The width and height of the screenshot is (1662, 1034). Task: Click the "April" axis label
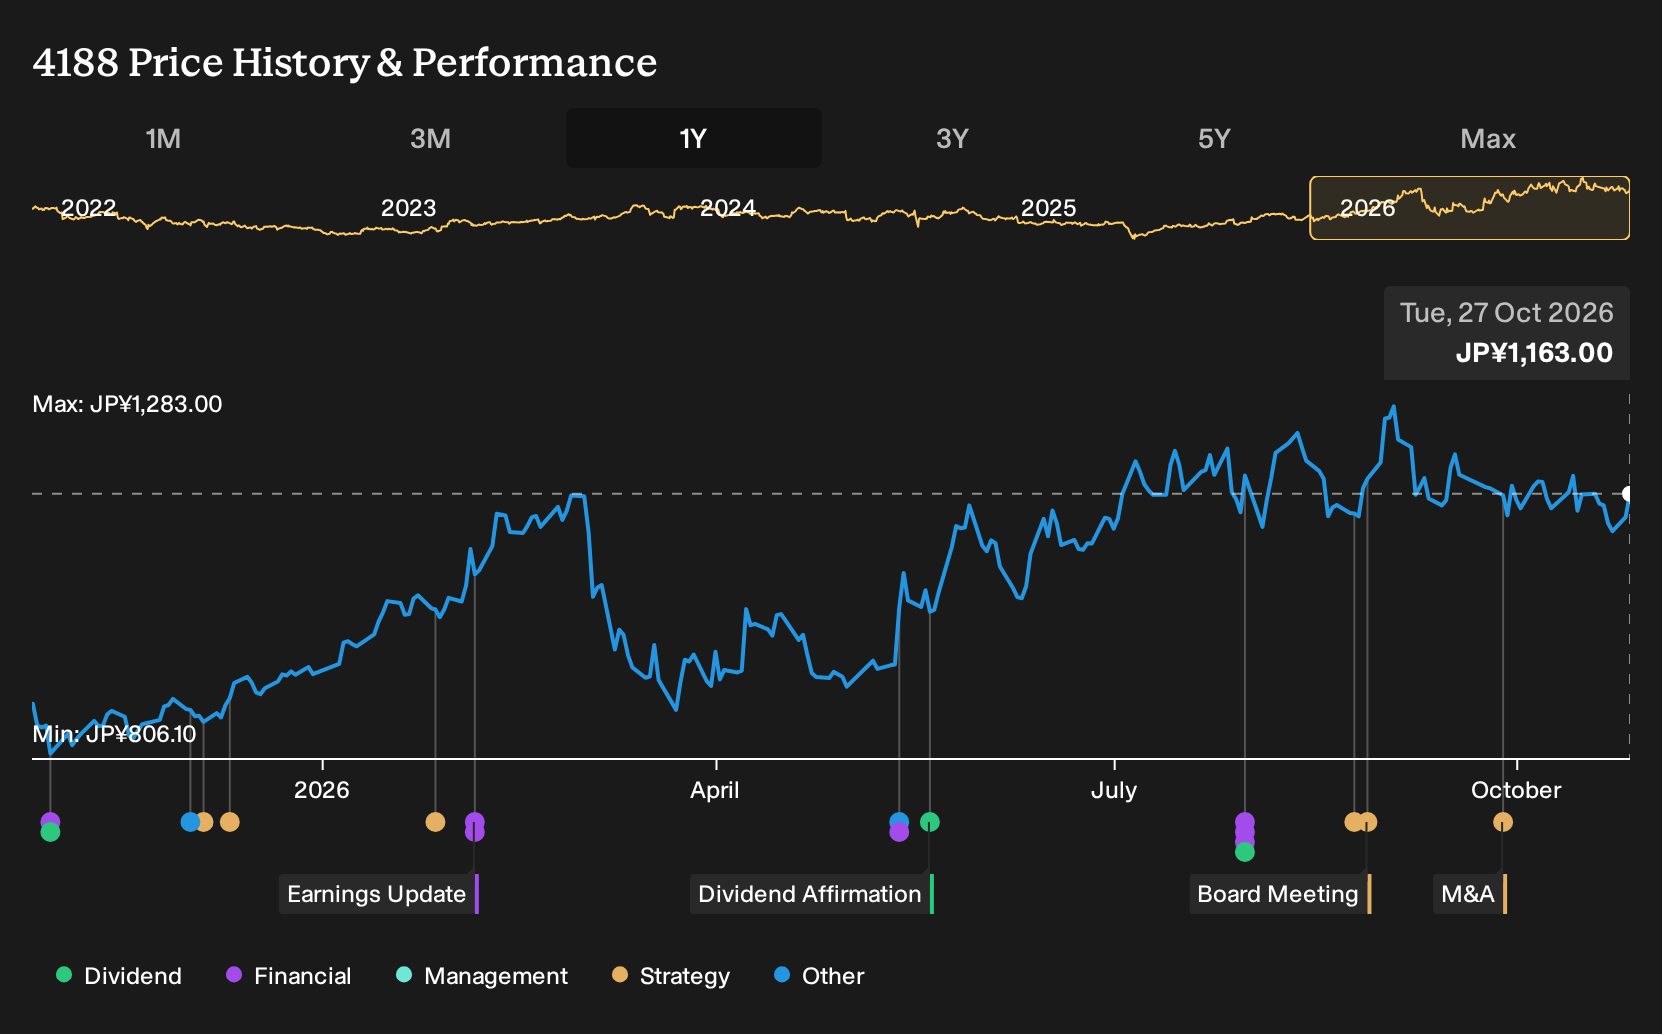[x=715, y=790]
